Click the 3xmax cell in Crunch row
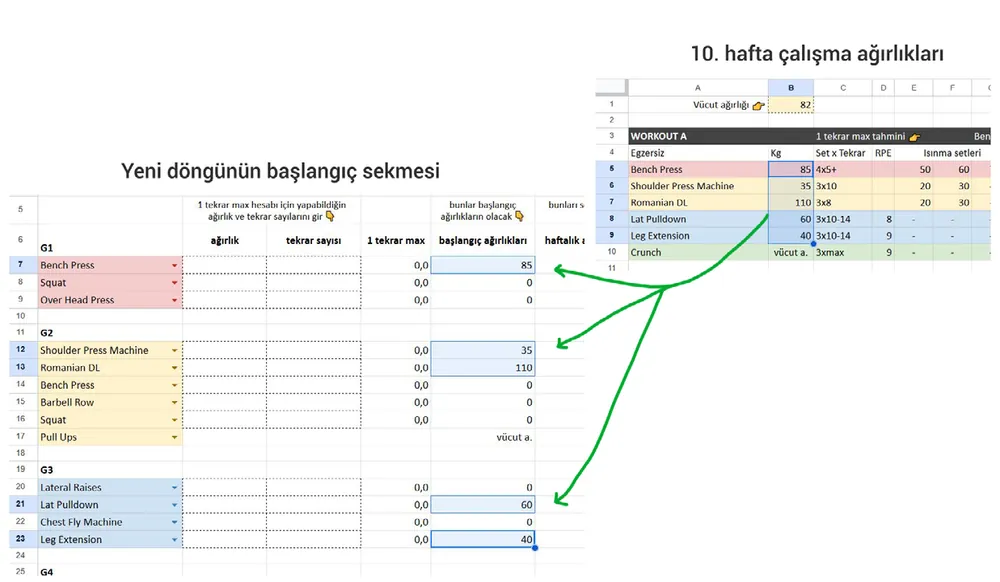1000x582 pixels. coord(842,252)
